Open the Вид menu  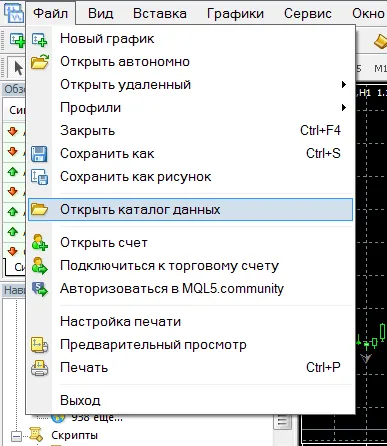tap(100, 13)
